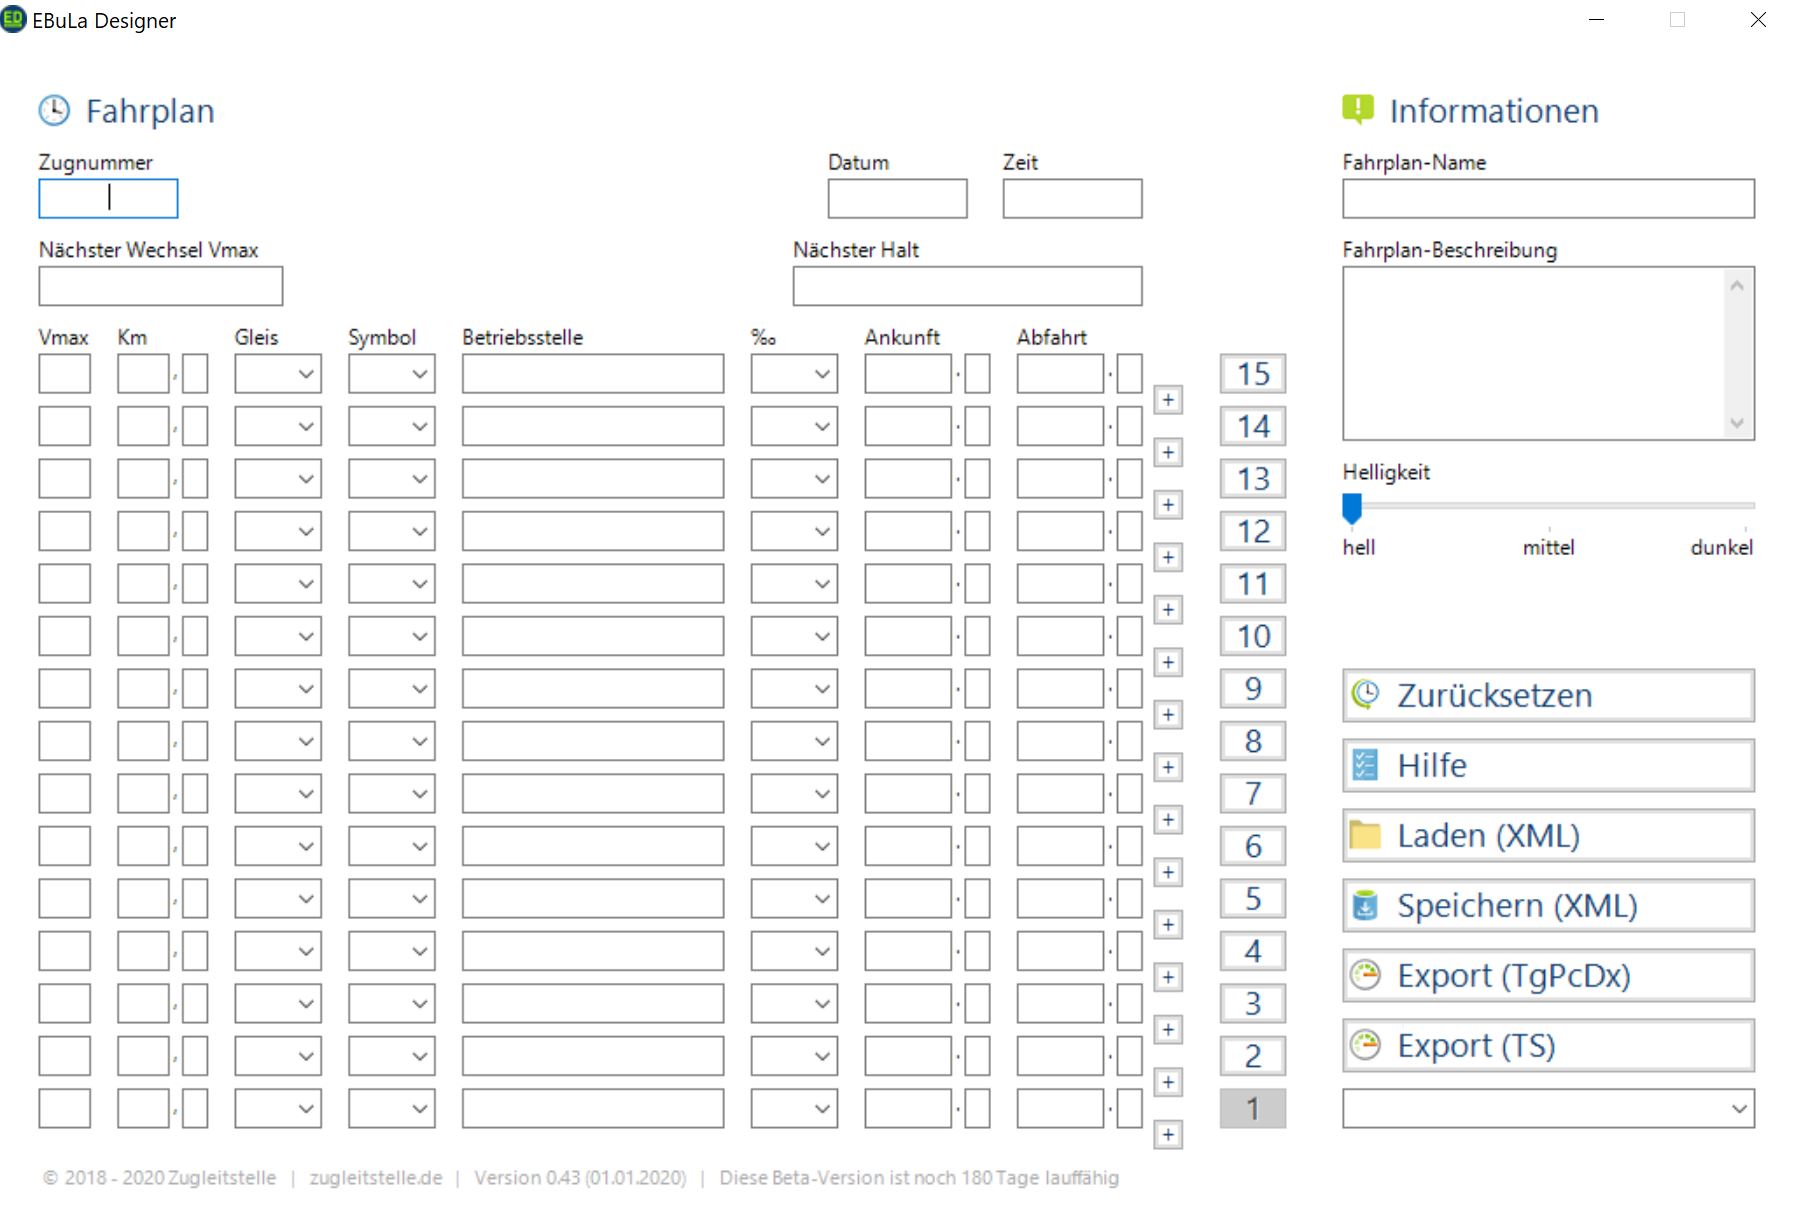Click Export (TgPcDx)

coord(1548,975)
